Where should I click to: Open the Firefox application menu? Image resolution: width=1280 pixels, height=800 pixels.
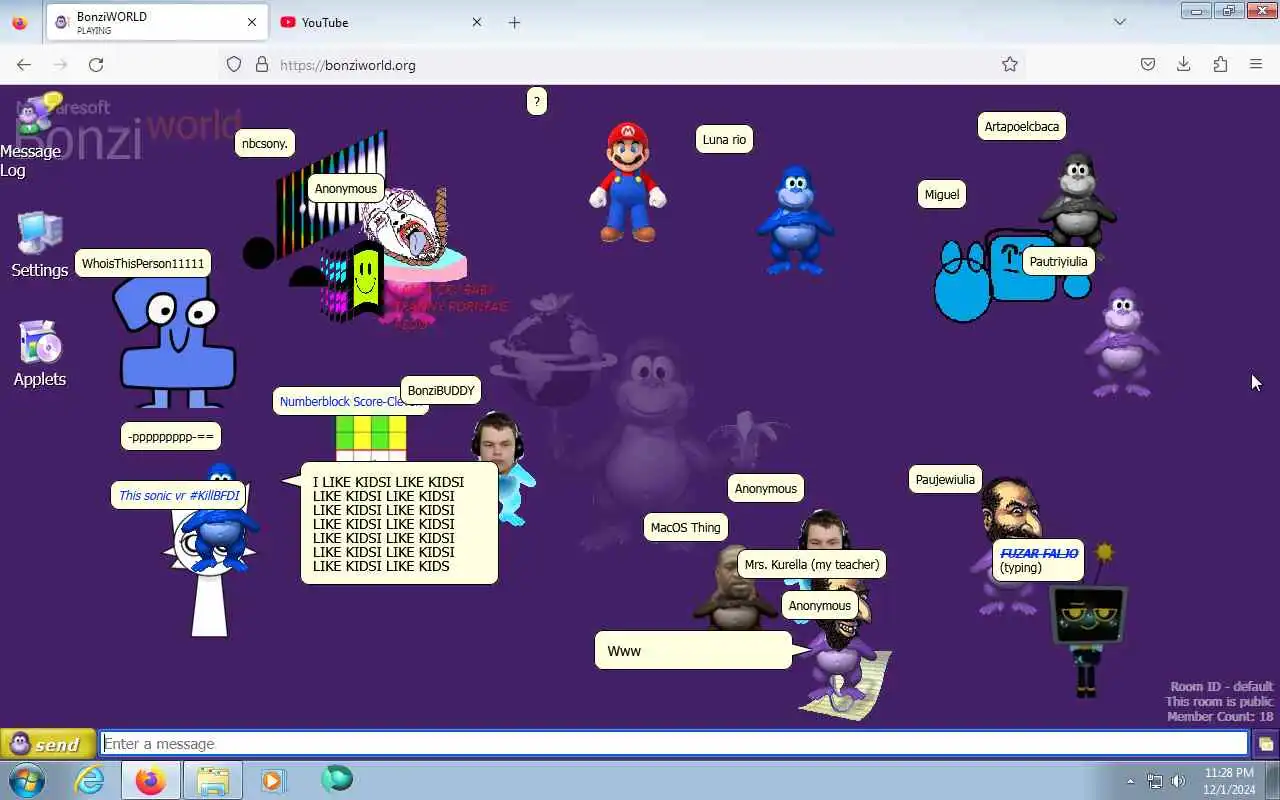pyautogui.click(x=1256, y=64)
